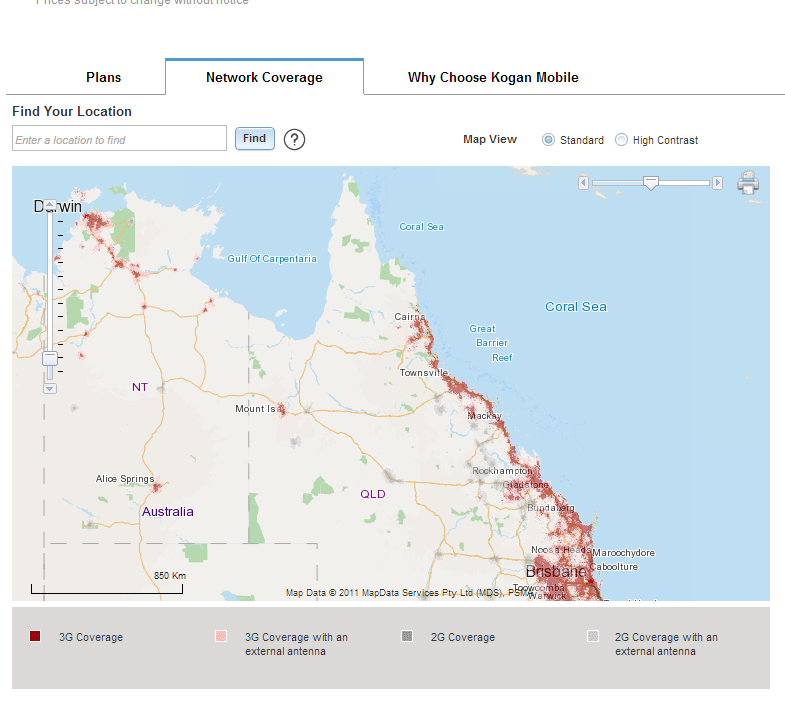785x720 pixels.
Task: Click the Great Barrier Reef label
Action: [491, 343]
